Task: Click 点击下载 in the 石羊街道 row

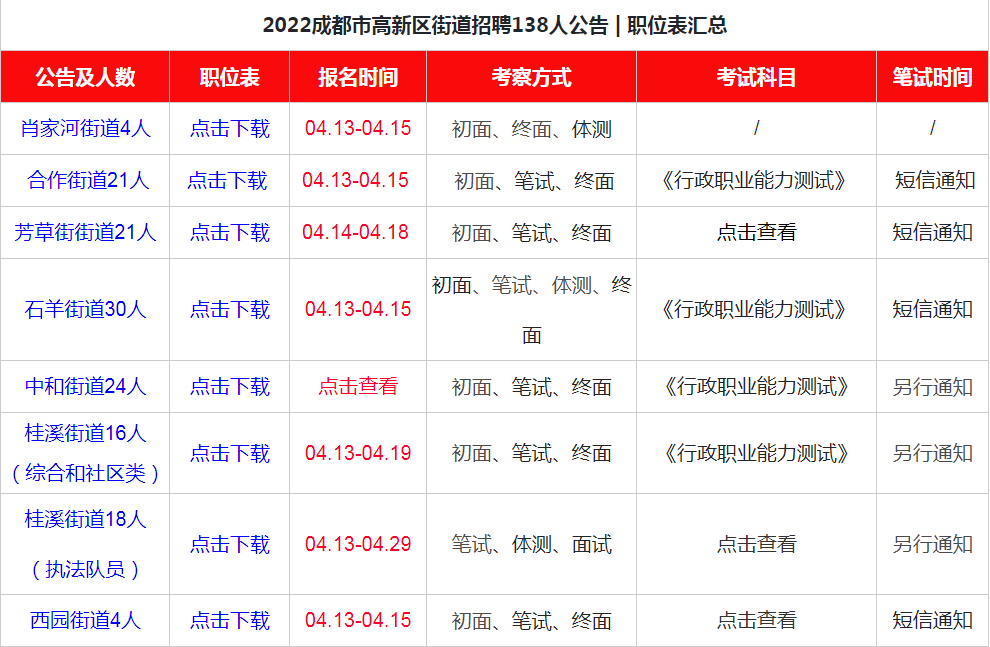Action: pyautogui.click(x=230, y=309)
